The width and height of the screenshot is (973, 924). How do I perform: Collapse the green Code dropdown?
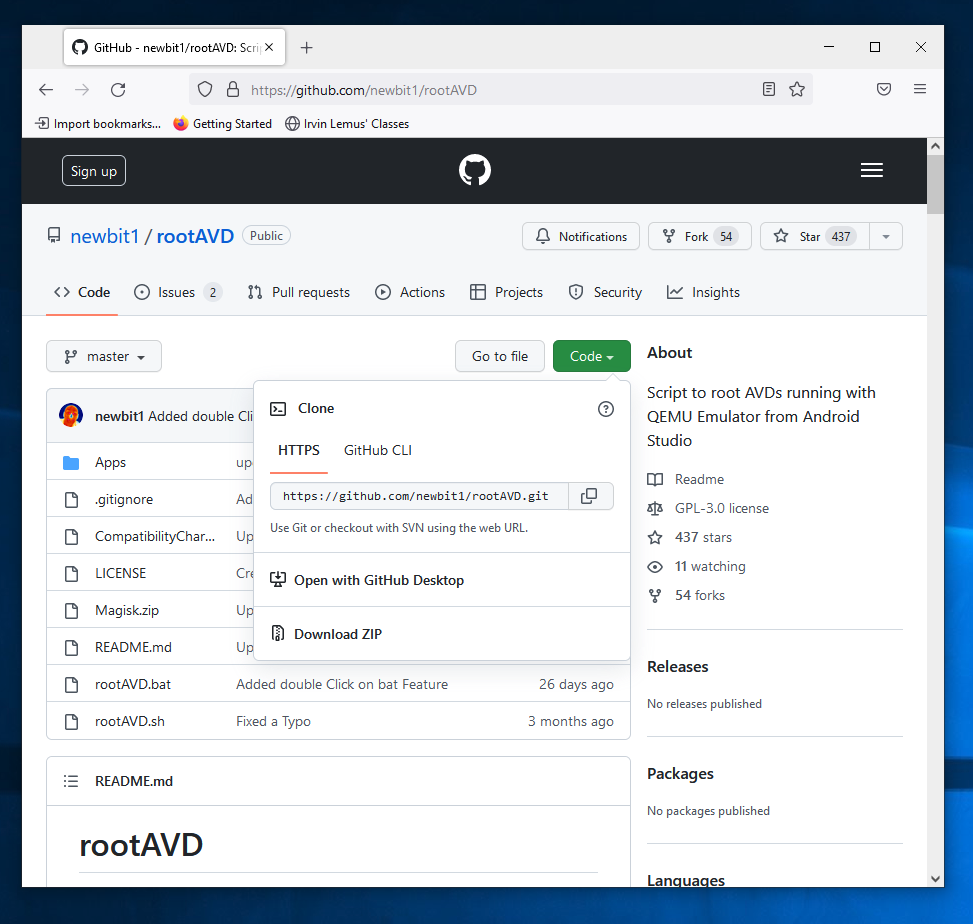pyautogui.click(x=591, y=356)
